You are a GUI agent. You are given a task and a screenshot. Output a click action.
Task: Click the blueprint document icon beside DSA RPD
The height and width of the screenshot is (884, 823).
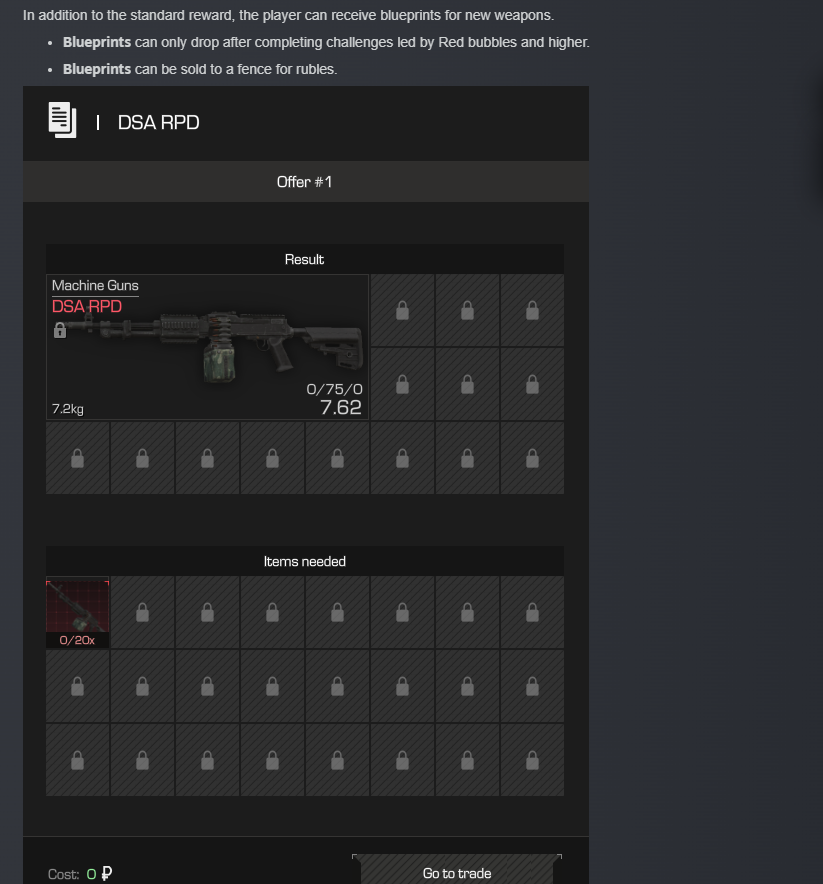62,120
